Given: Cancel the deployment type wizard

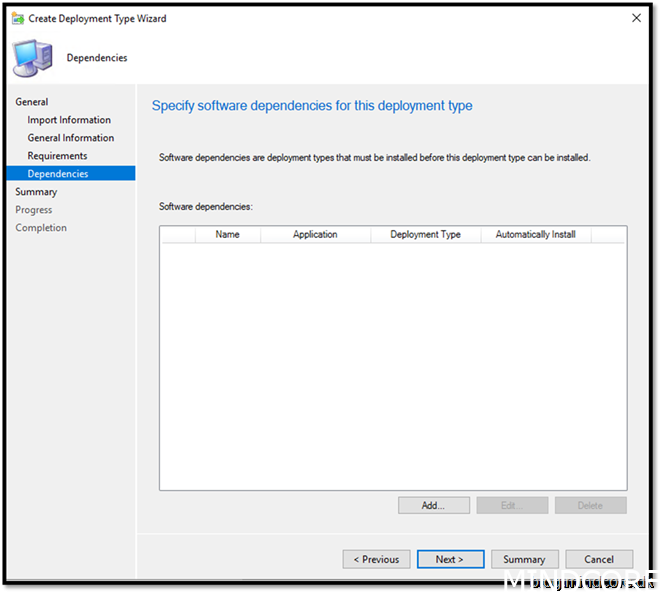Looking at the screenshot, I should (x=599, y=559).
